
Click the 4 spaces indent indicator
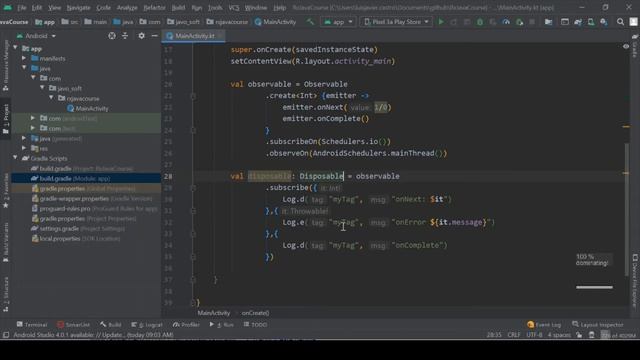tap(559, 335)
